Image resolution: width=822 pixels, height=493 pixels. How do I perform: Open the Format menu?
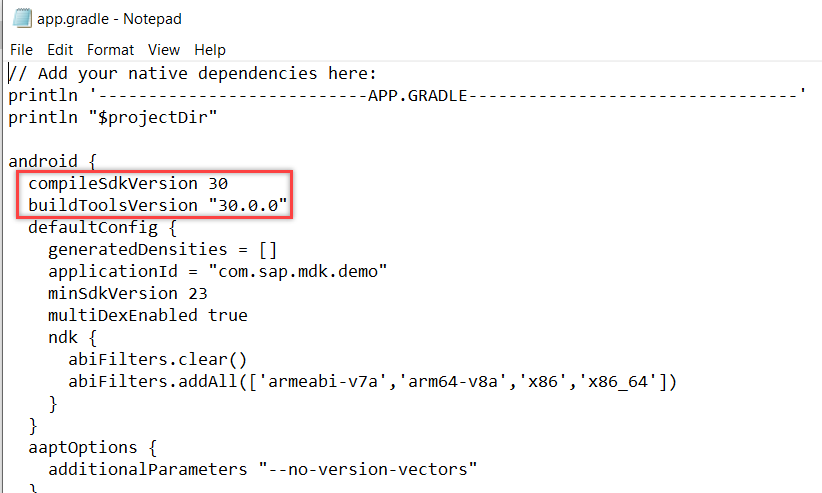(111, 50)
